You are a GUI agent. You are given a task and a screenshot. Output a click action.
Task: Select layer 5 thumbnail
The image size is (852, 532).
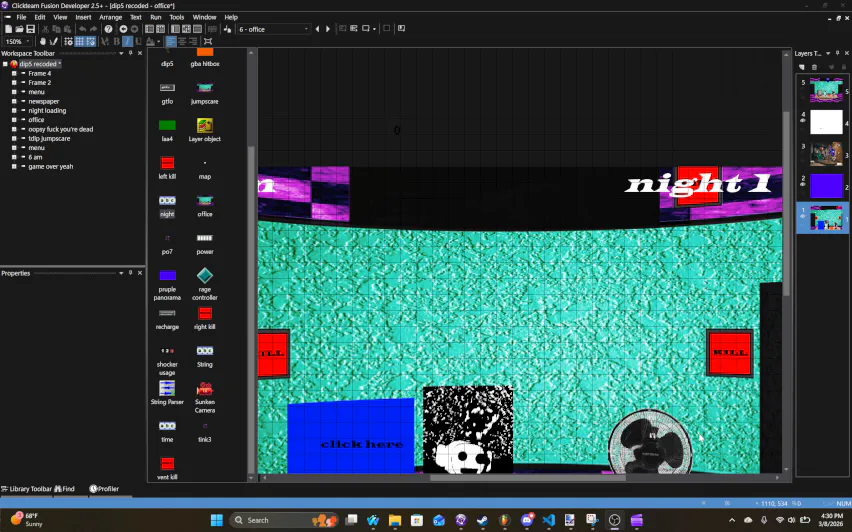826,90
